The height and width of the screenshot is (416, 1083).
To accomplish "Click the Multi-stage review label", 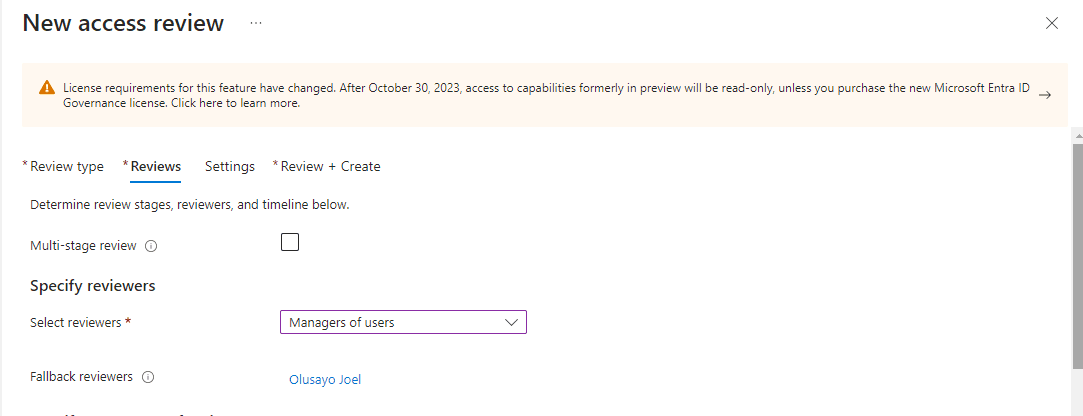I will point(83,245).
